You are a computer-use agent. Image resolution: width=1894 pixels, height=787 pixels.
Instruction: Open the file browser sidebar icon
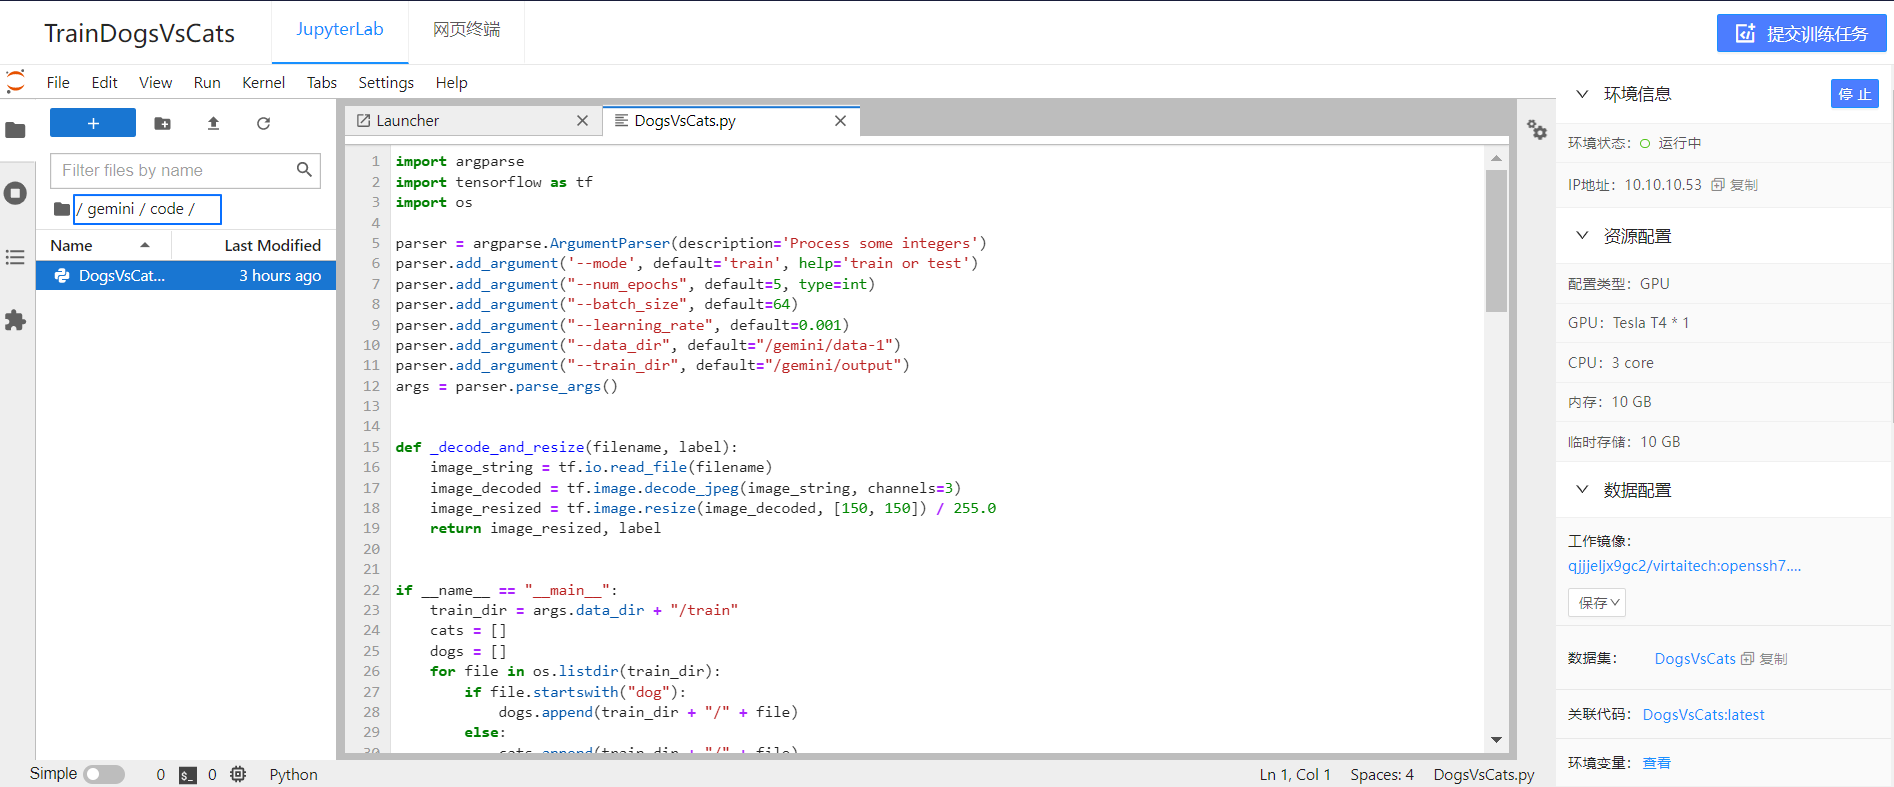15,130
